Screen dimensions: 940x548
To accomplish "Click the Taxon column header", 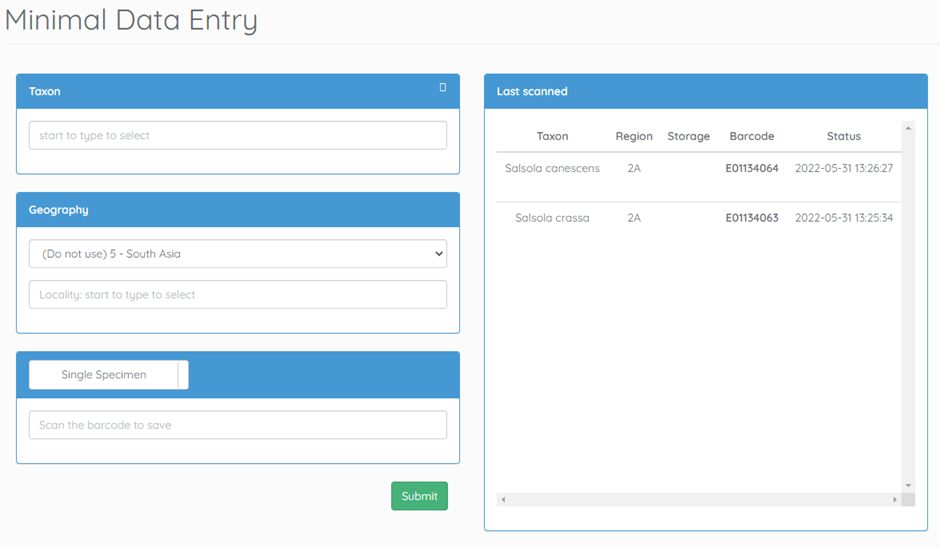I will click(552, 136).
